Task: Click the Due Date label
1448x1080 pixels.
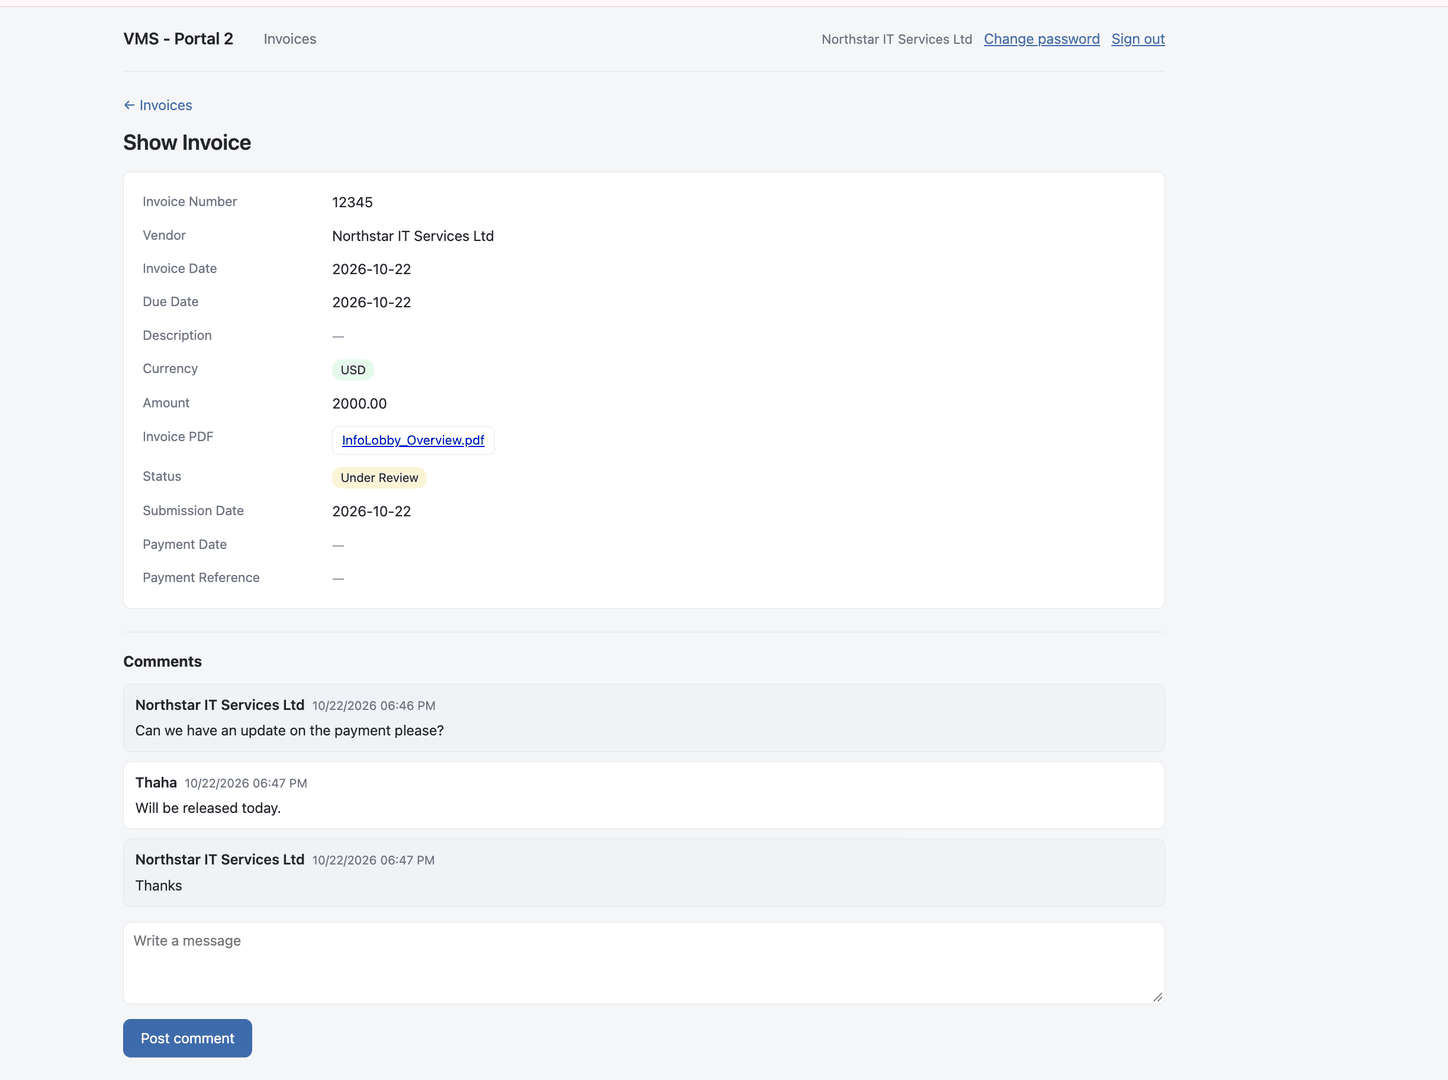Action: tap(170, 302)
